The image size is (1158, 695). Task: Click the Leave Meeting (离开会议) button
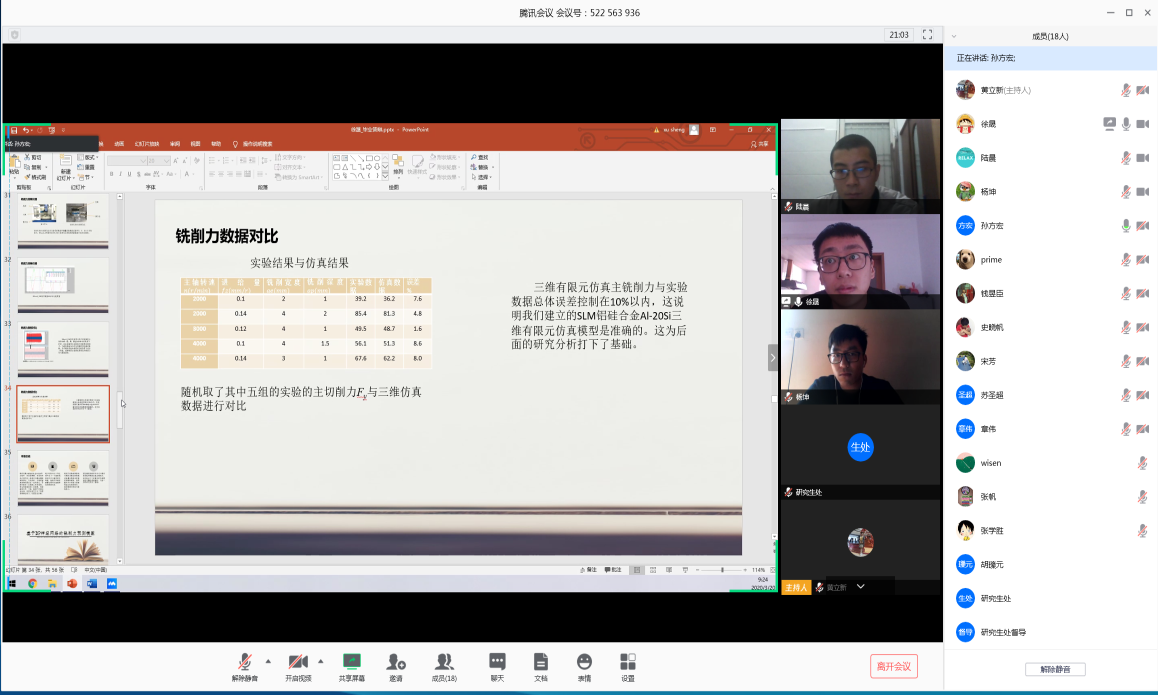pyautogui.click(x=893, y=666)
